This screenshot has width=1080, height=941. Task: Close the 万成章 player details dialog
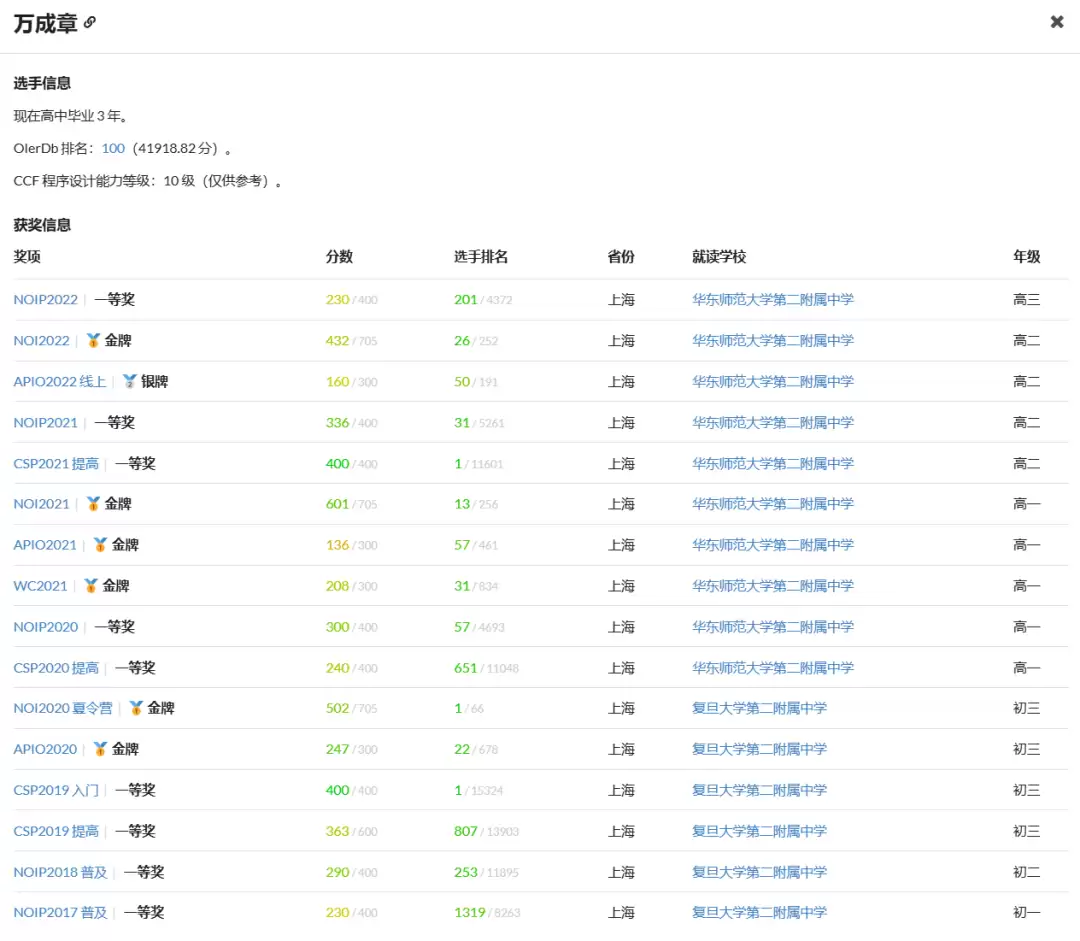point(1056,22)
